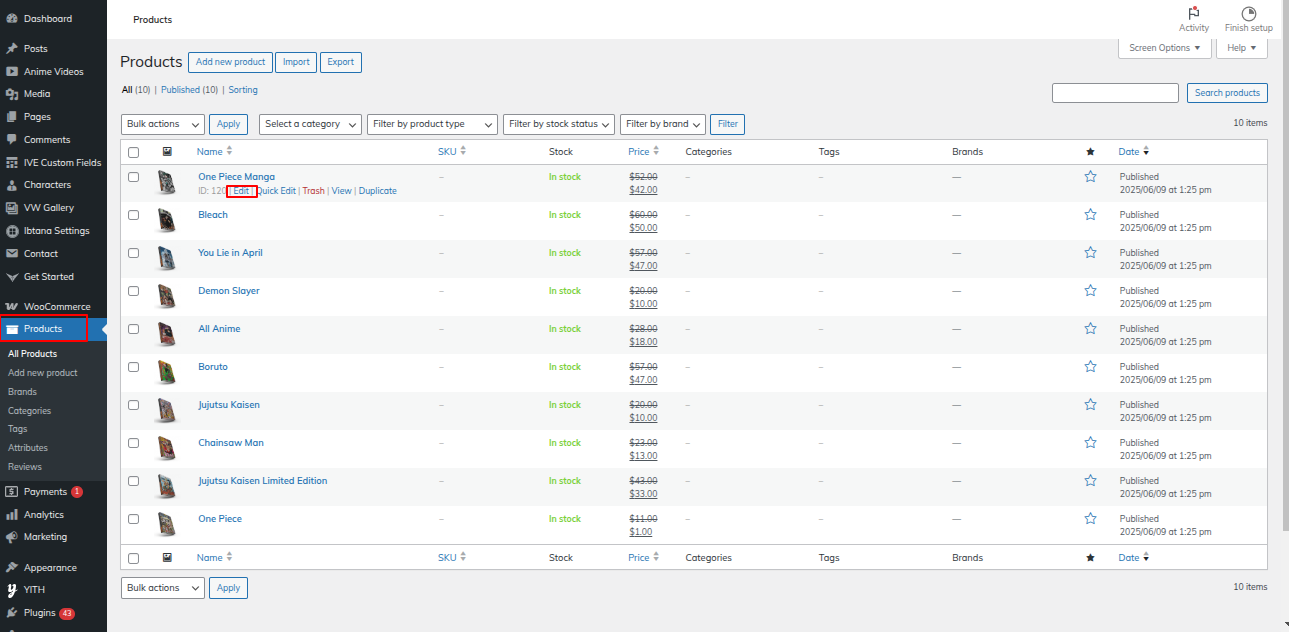The height and width of the screenshot is (632, 1289).
Task: Tick the select-all checkbox in table header
Action: 133,152
